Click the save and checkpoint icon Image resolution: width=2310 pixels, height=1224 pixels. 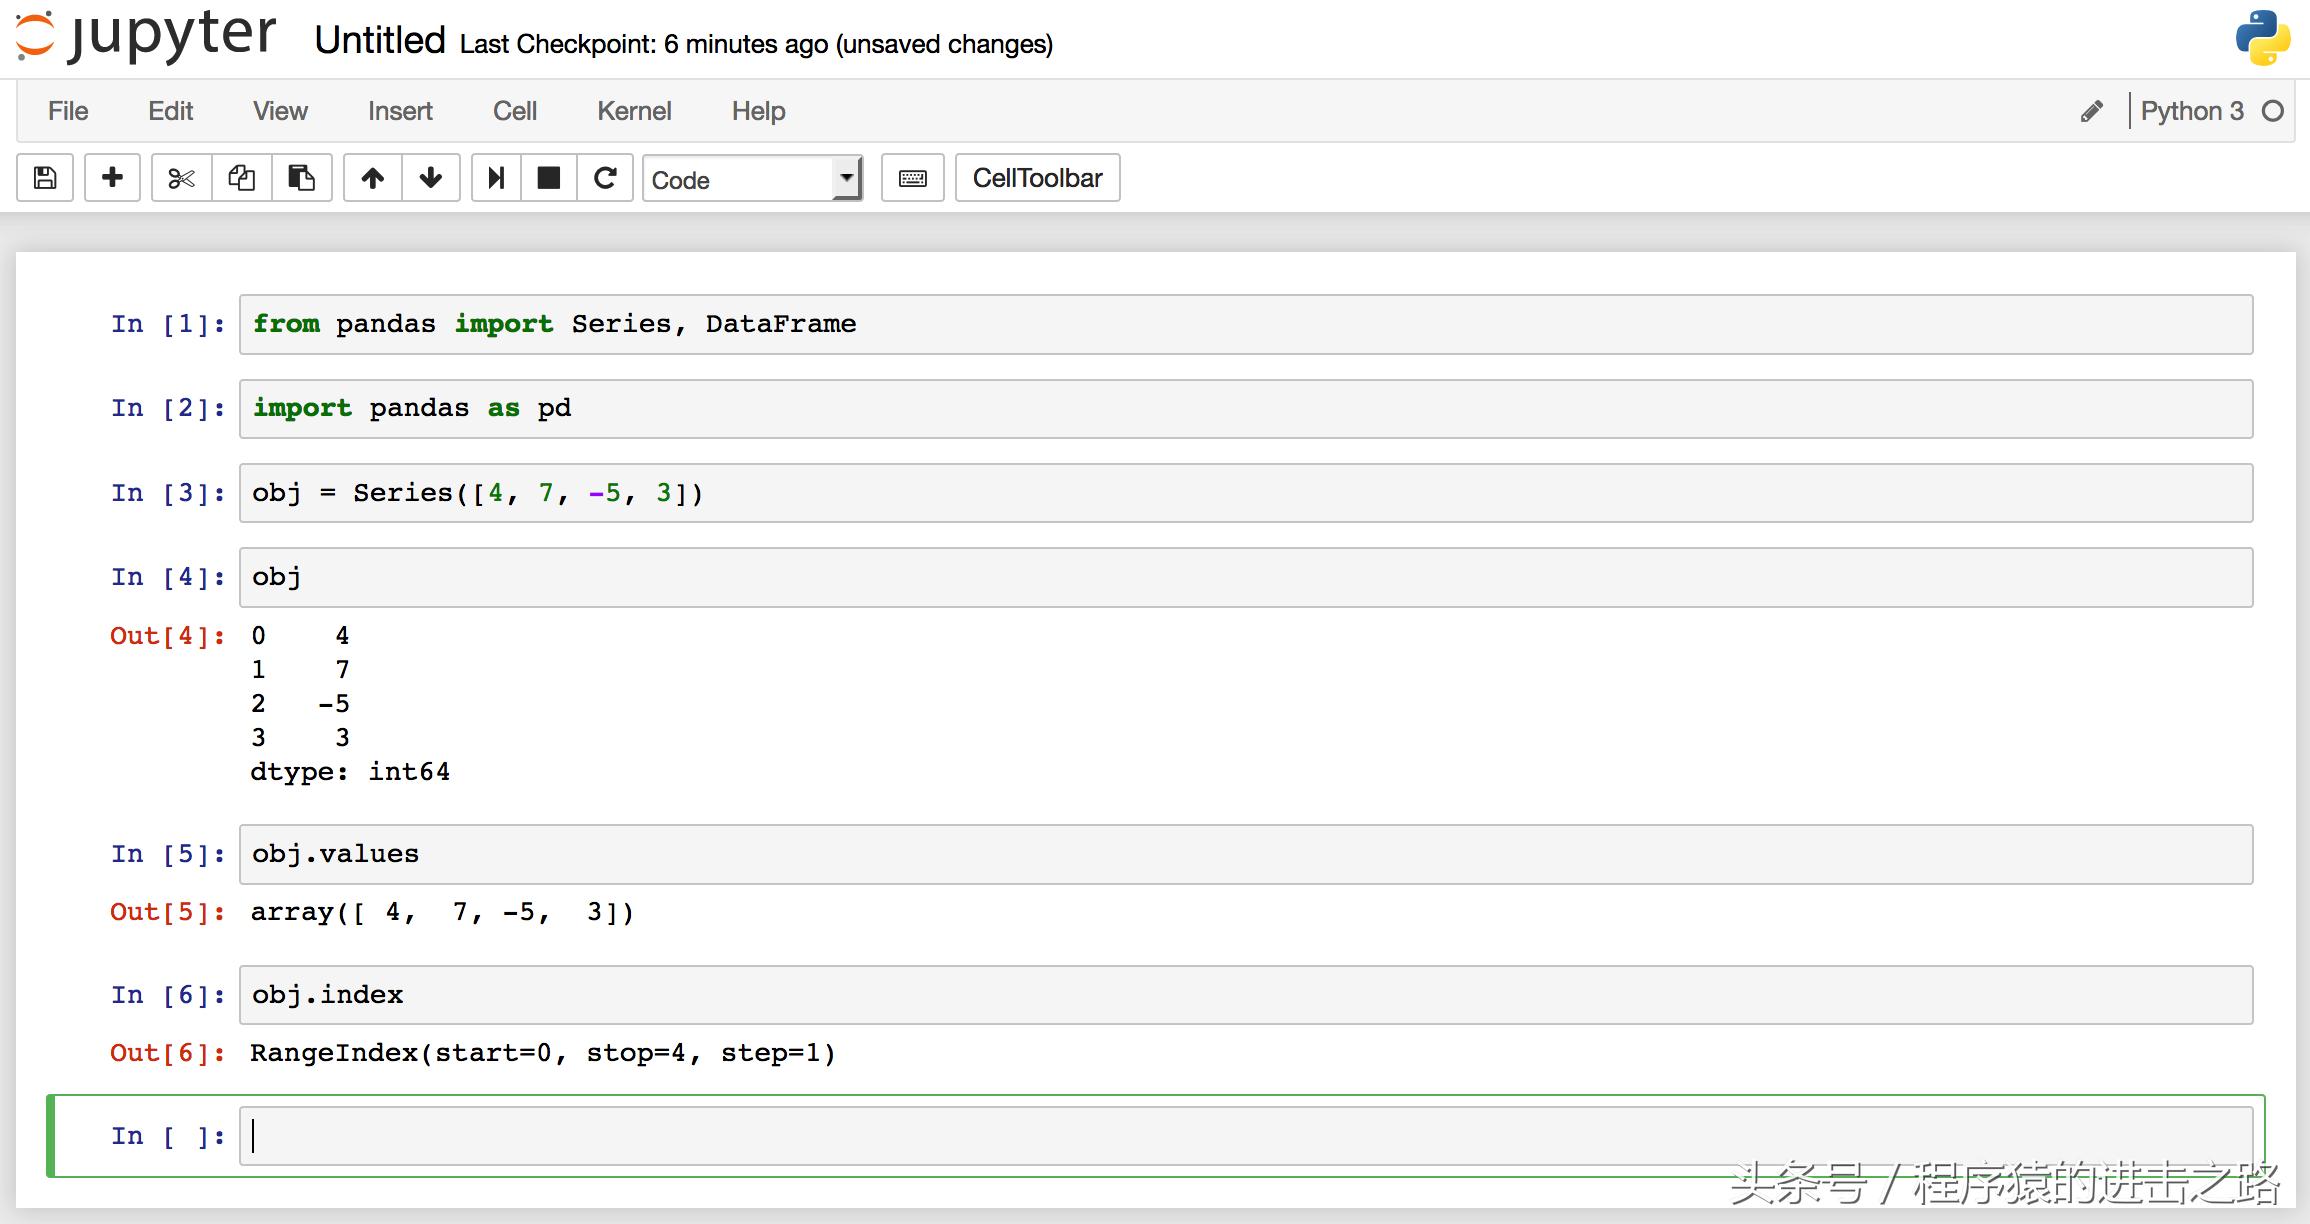pyautogui.click(x=45, y=178)
